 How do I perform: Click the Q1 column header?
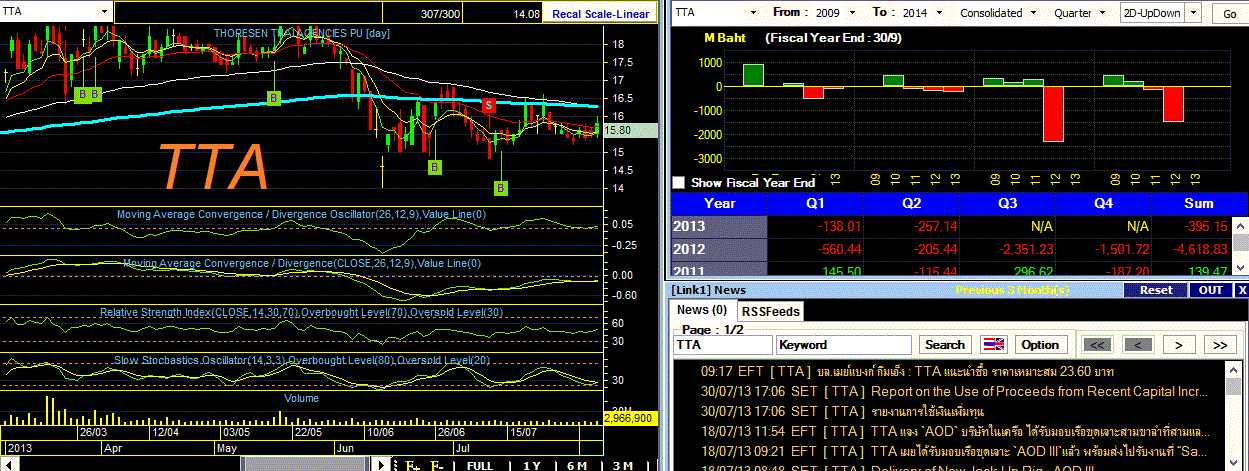[815, 203]
